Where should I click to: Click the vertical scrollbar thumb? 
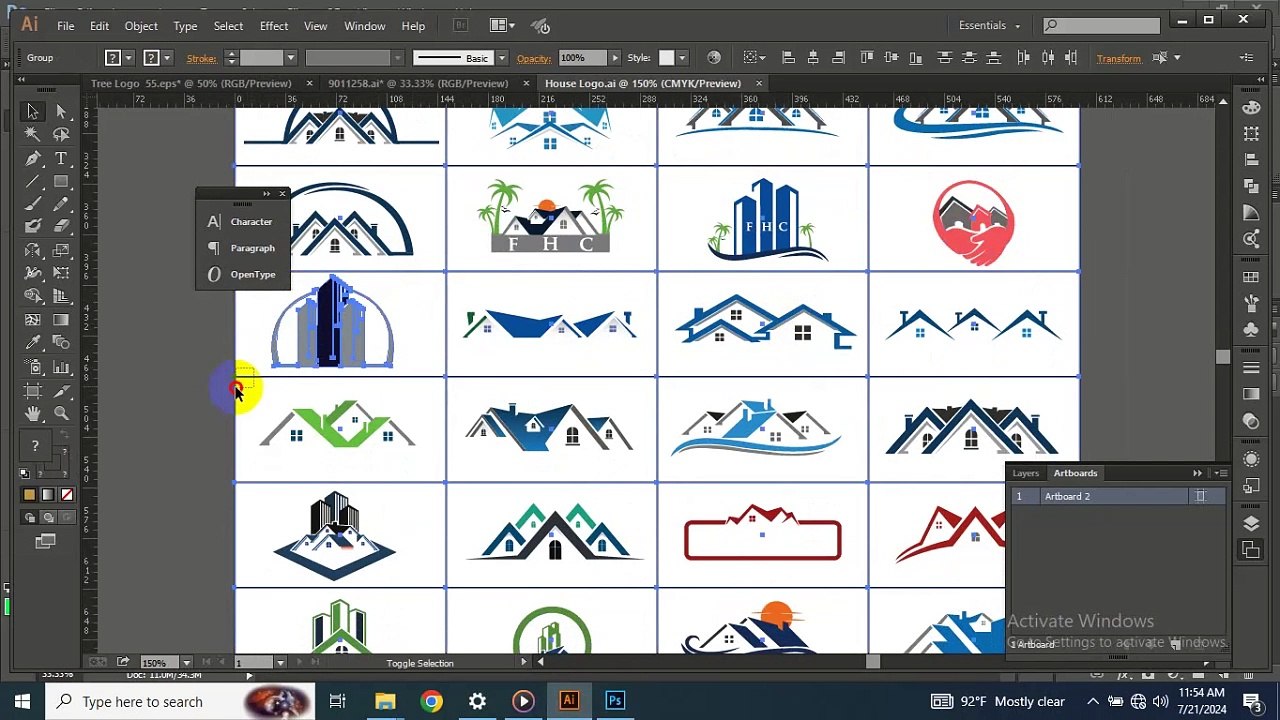(x=1222, y=357)
